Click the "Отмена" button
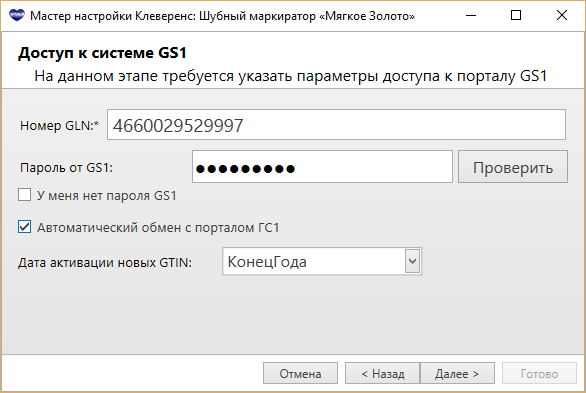The width and height of the screenshot is (586, 393). (x=300, y=373)
